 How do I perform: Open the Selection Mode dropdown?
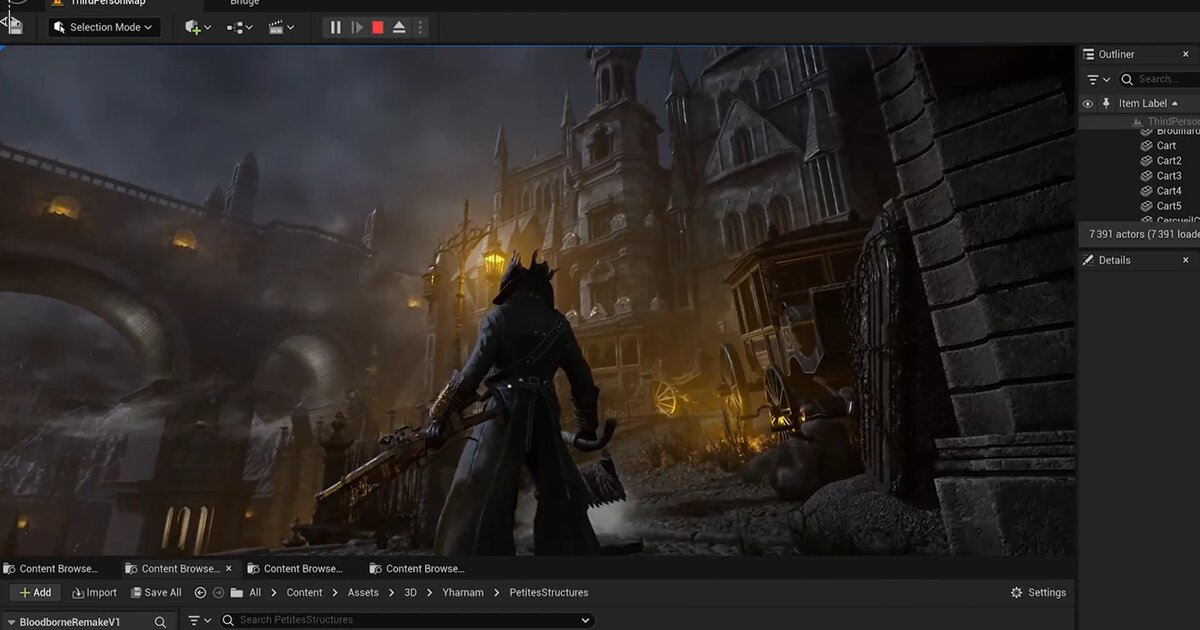[x=104, y=27]
